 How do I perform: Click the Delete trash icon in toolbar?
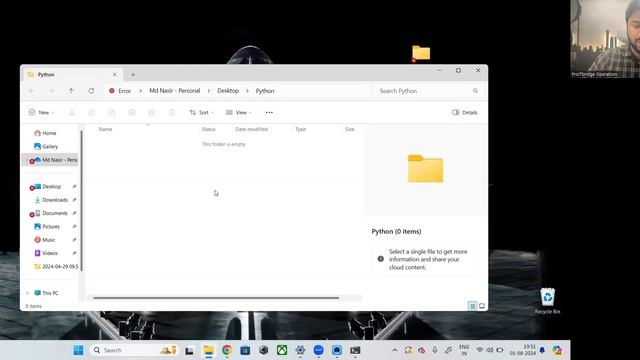172,112
